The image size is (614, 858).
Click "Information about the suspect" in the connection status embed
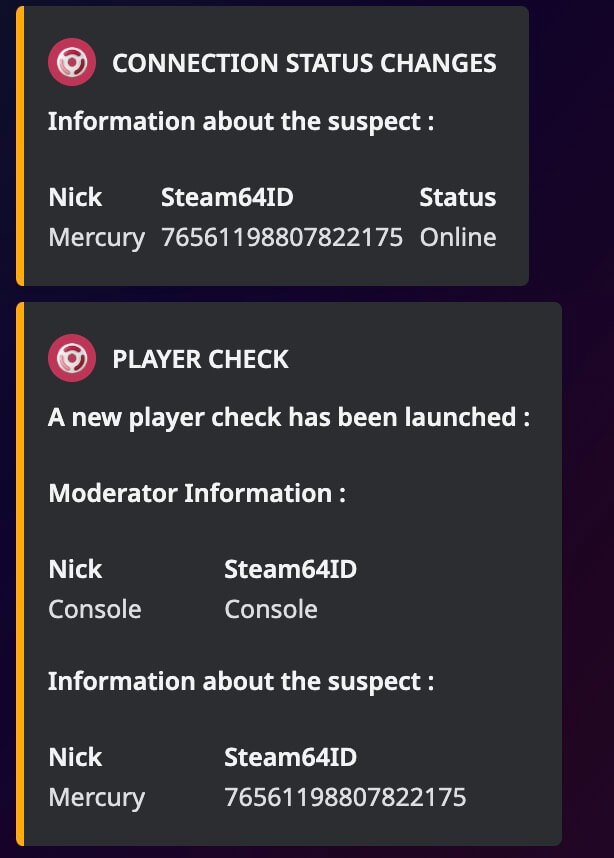[x=241, y=122]
